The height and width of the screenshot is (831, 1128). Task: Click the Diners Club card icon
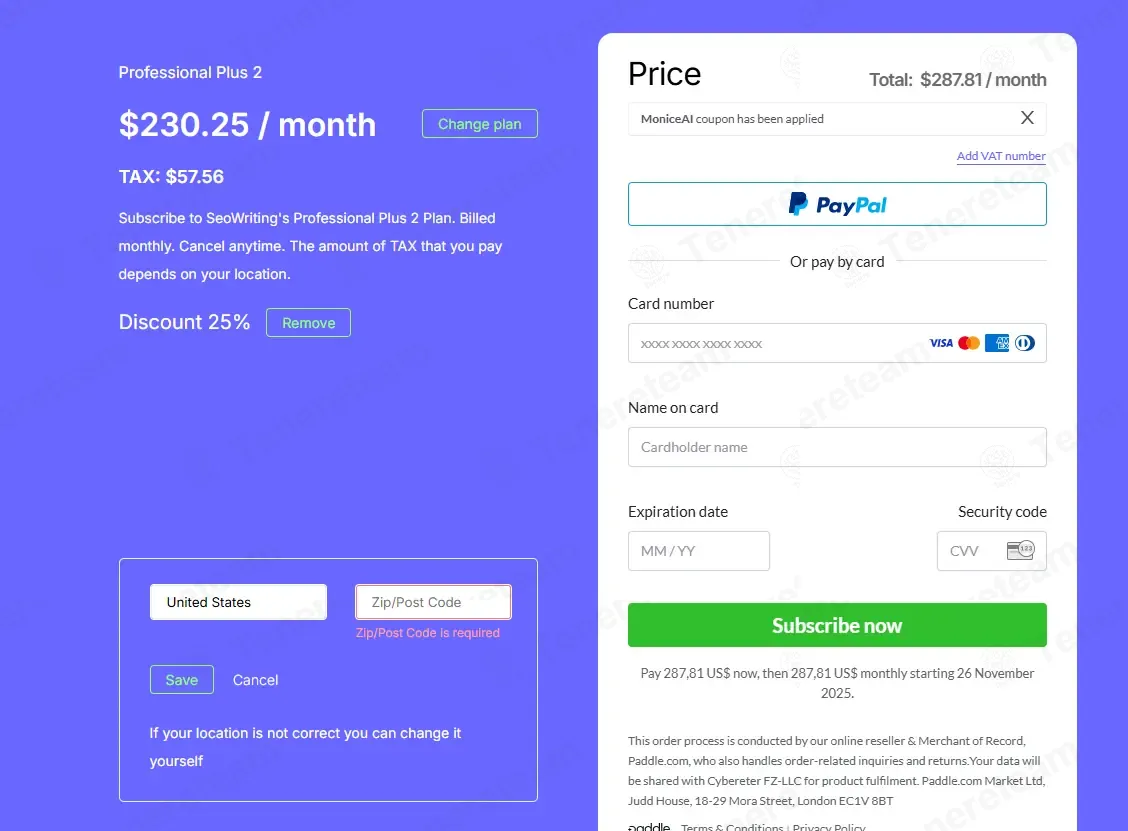[x=1024, y=343]
